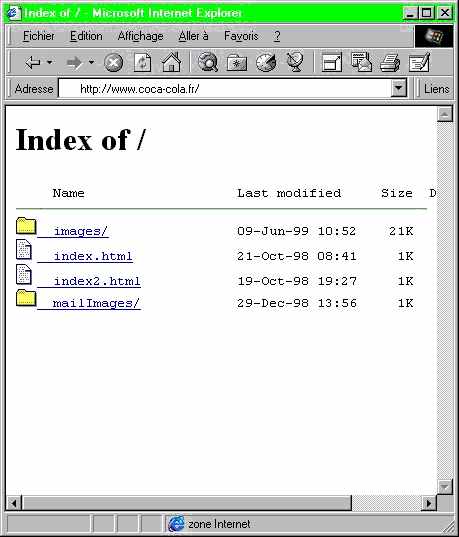
Task: Open the Fichier menu
Action: click(x=39, y=36)
